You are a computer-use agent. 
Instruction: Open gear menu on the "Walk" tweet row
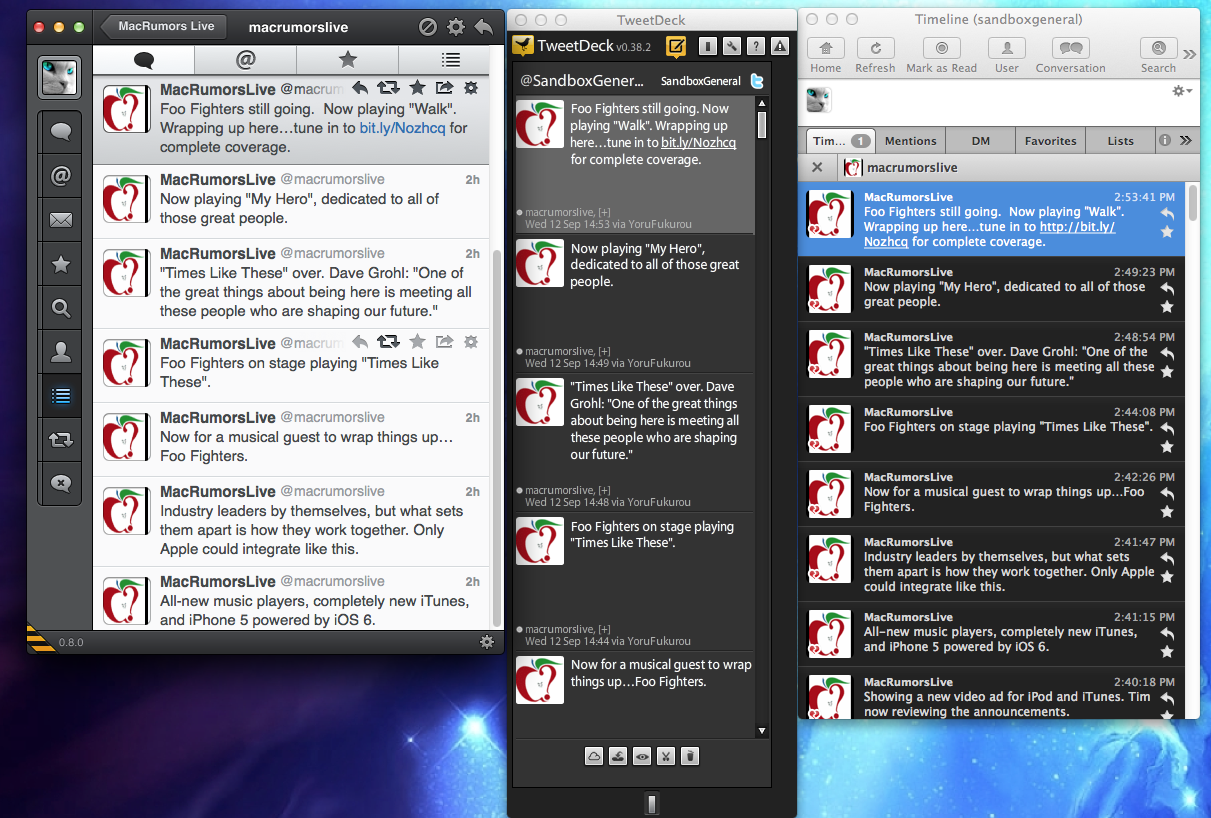point(471,89)
